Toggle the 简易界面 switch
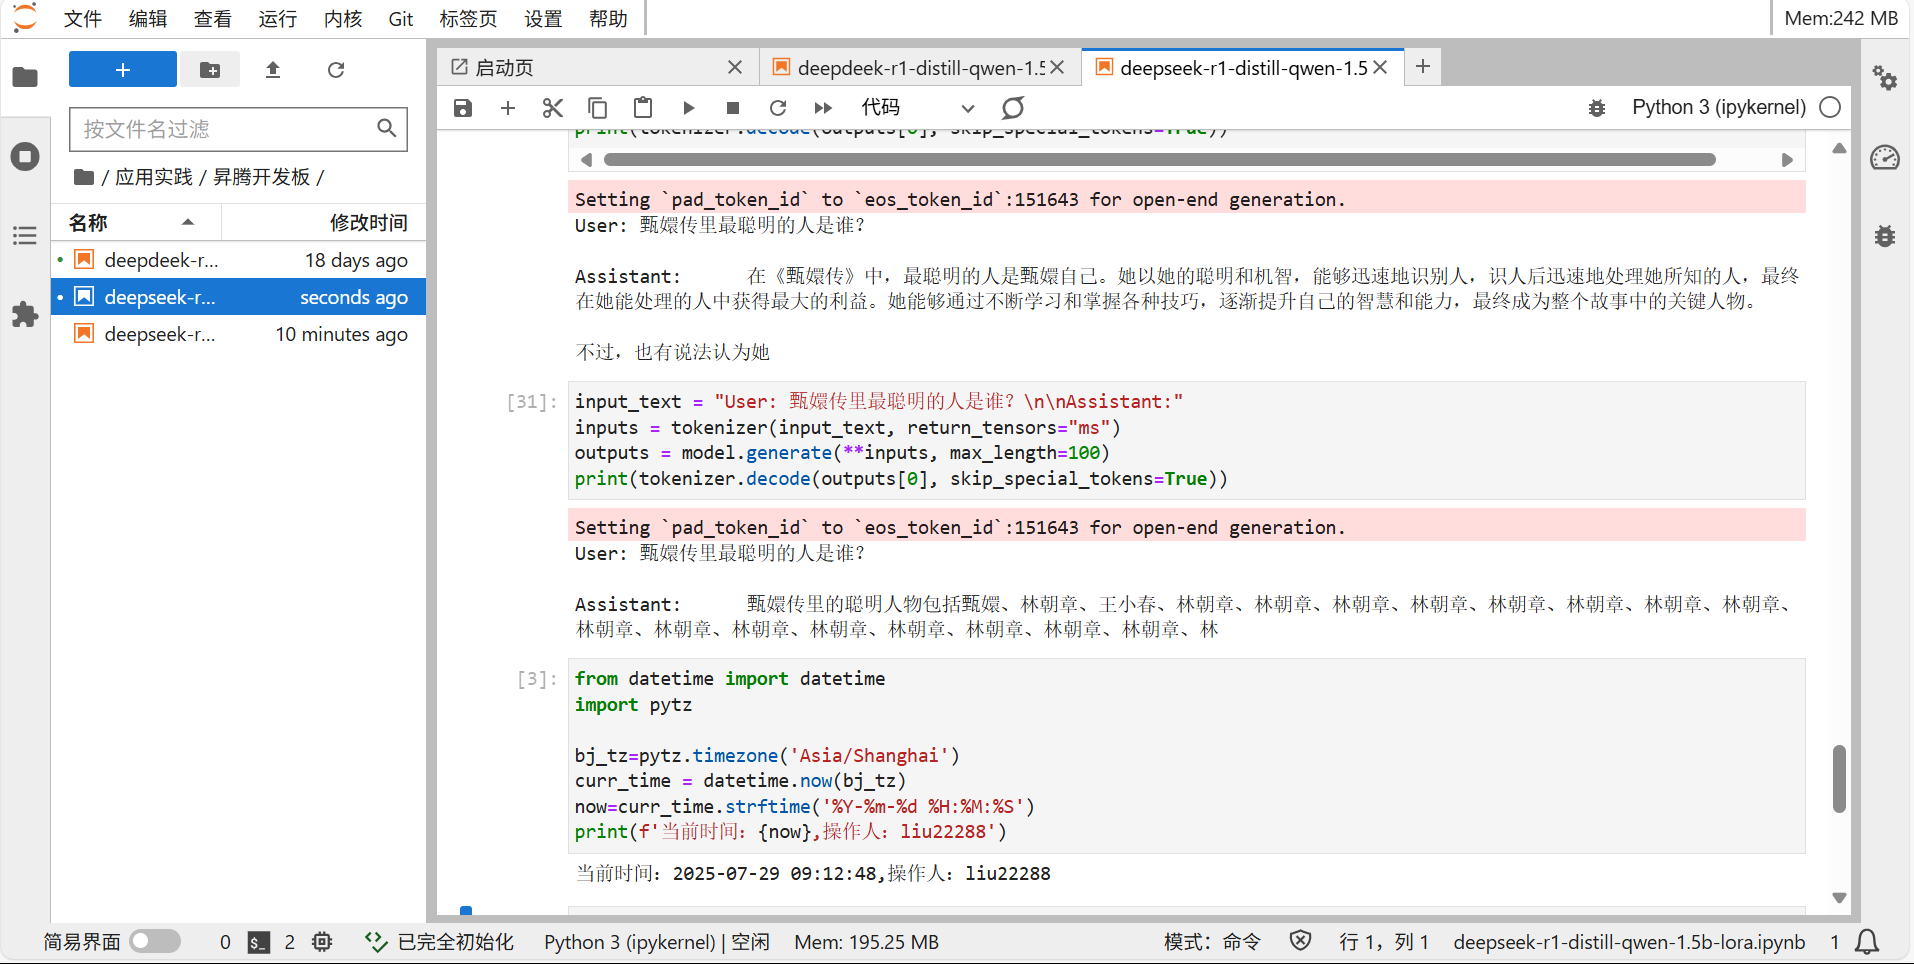This screenshot has height=964, width=1914. click(155, 942)
